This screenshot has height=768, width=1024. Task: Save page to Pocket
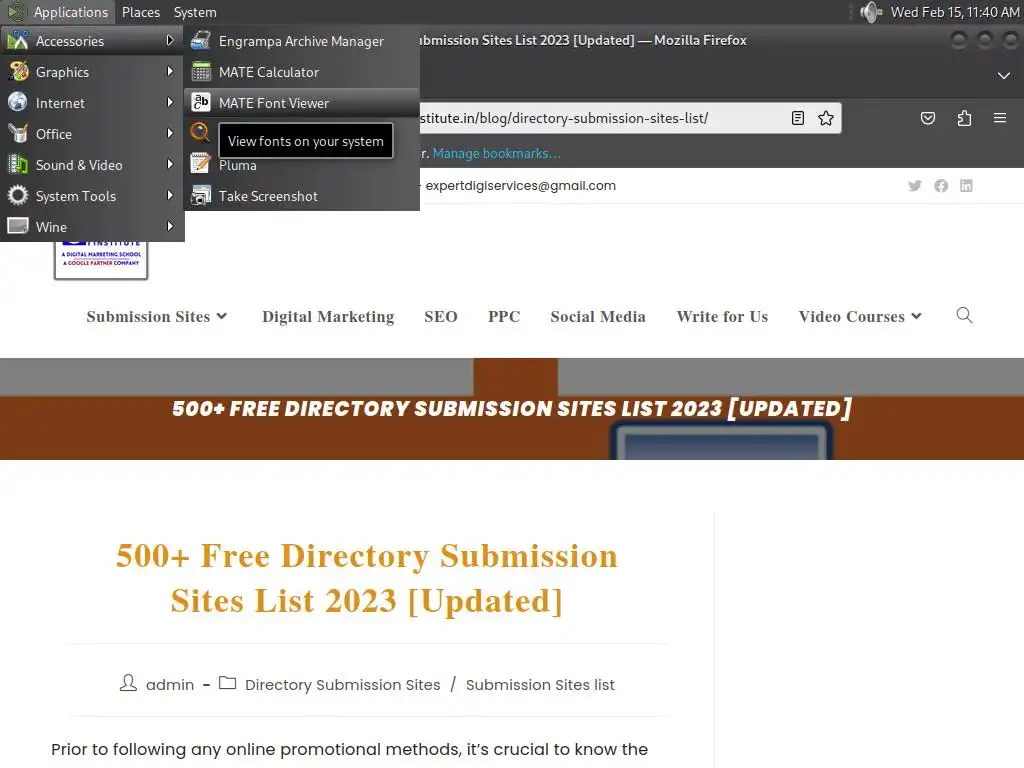coord(927,118)
